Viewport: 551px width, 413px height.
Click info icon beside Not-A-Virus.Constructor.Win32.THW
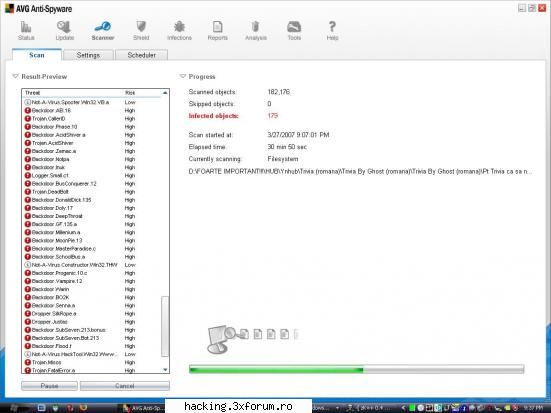pyautogui.click(x=27, y=265)
